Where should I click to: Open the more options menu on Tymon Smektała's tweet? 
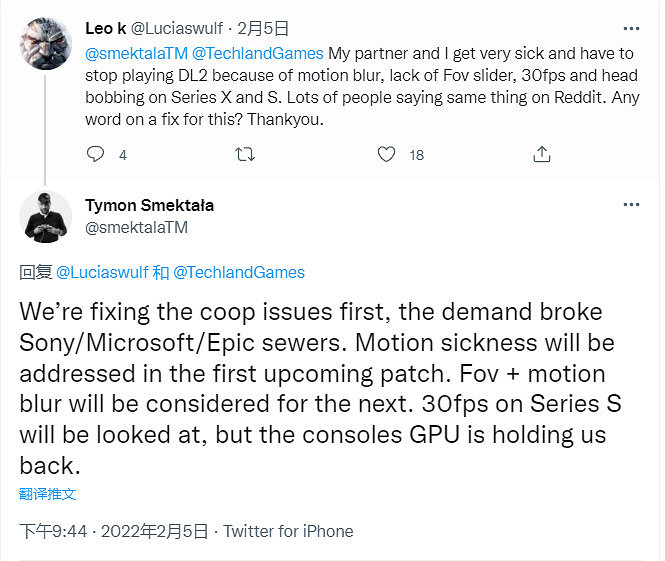click(631, 204)
